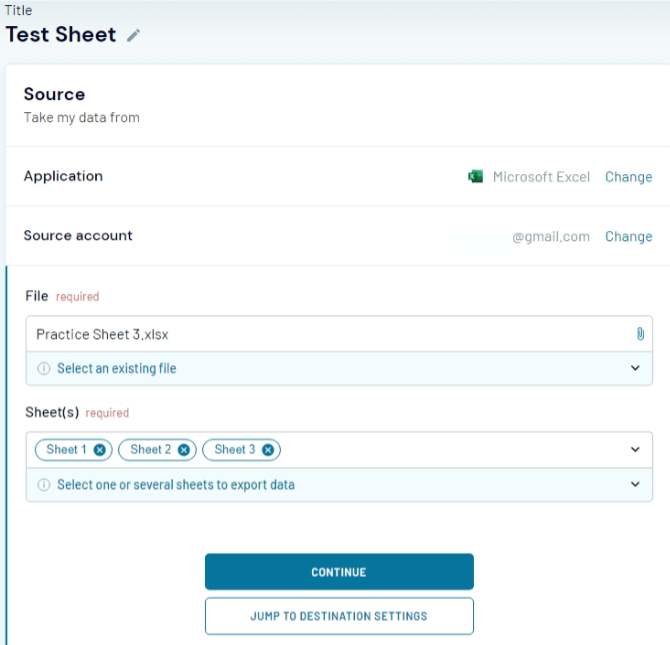Click JUMP TO DESTINATION SETTINGS button

click(339, 616)
